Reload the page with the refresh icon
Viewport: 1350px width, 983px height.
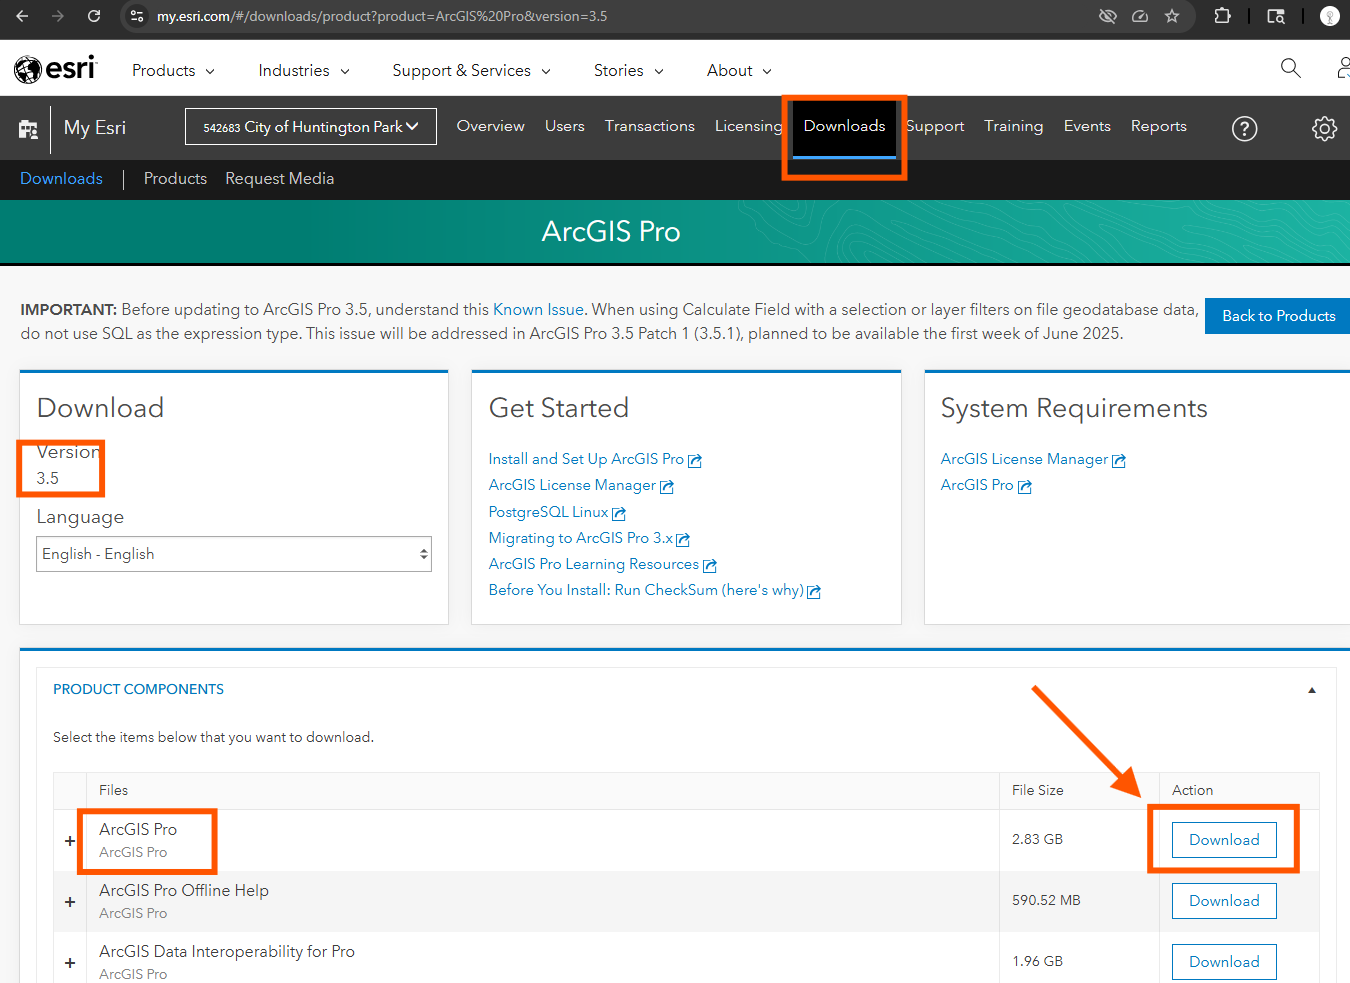[94, 16]
